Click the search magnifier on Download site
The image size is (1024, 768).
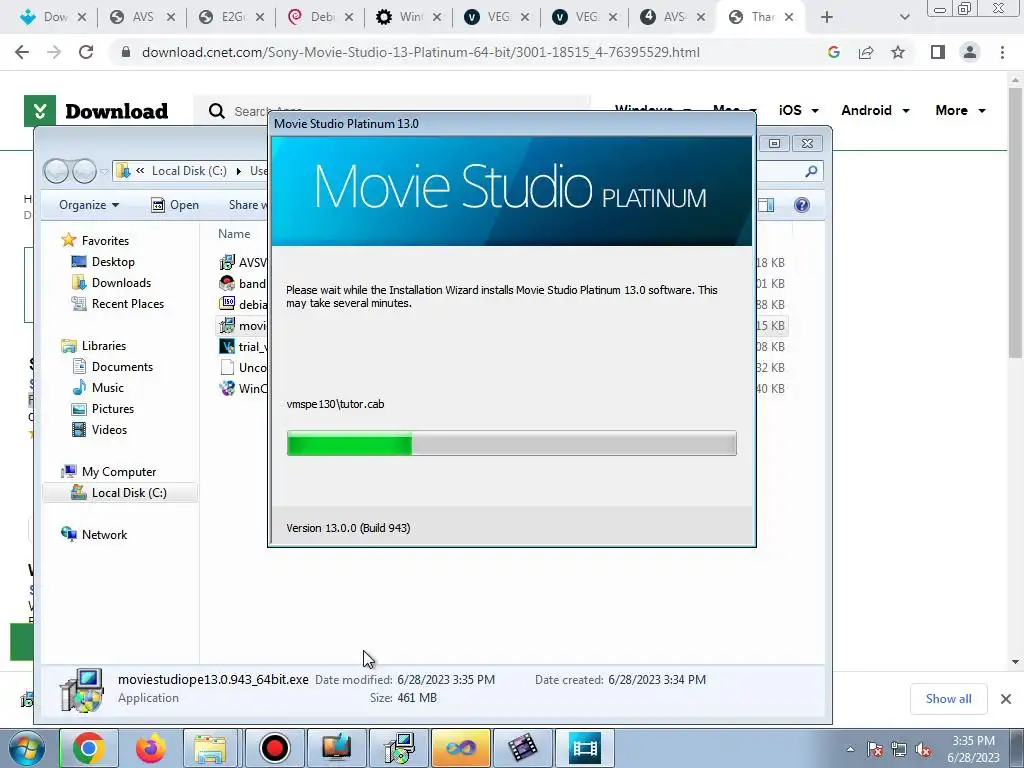[217, 111]
